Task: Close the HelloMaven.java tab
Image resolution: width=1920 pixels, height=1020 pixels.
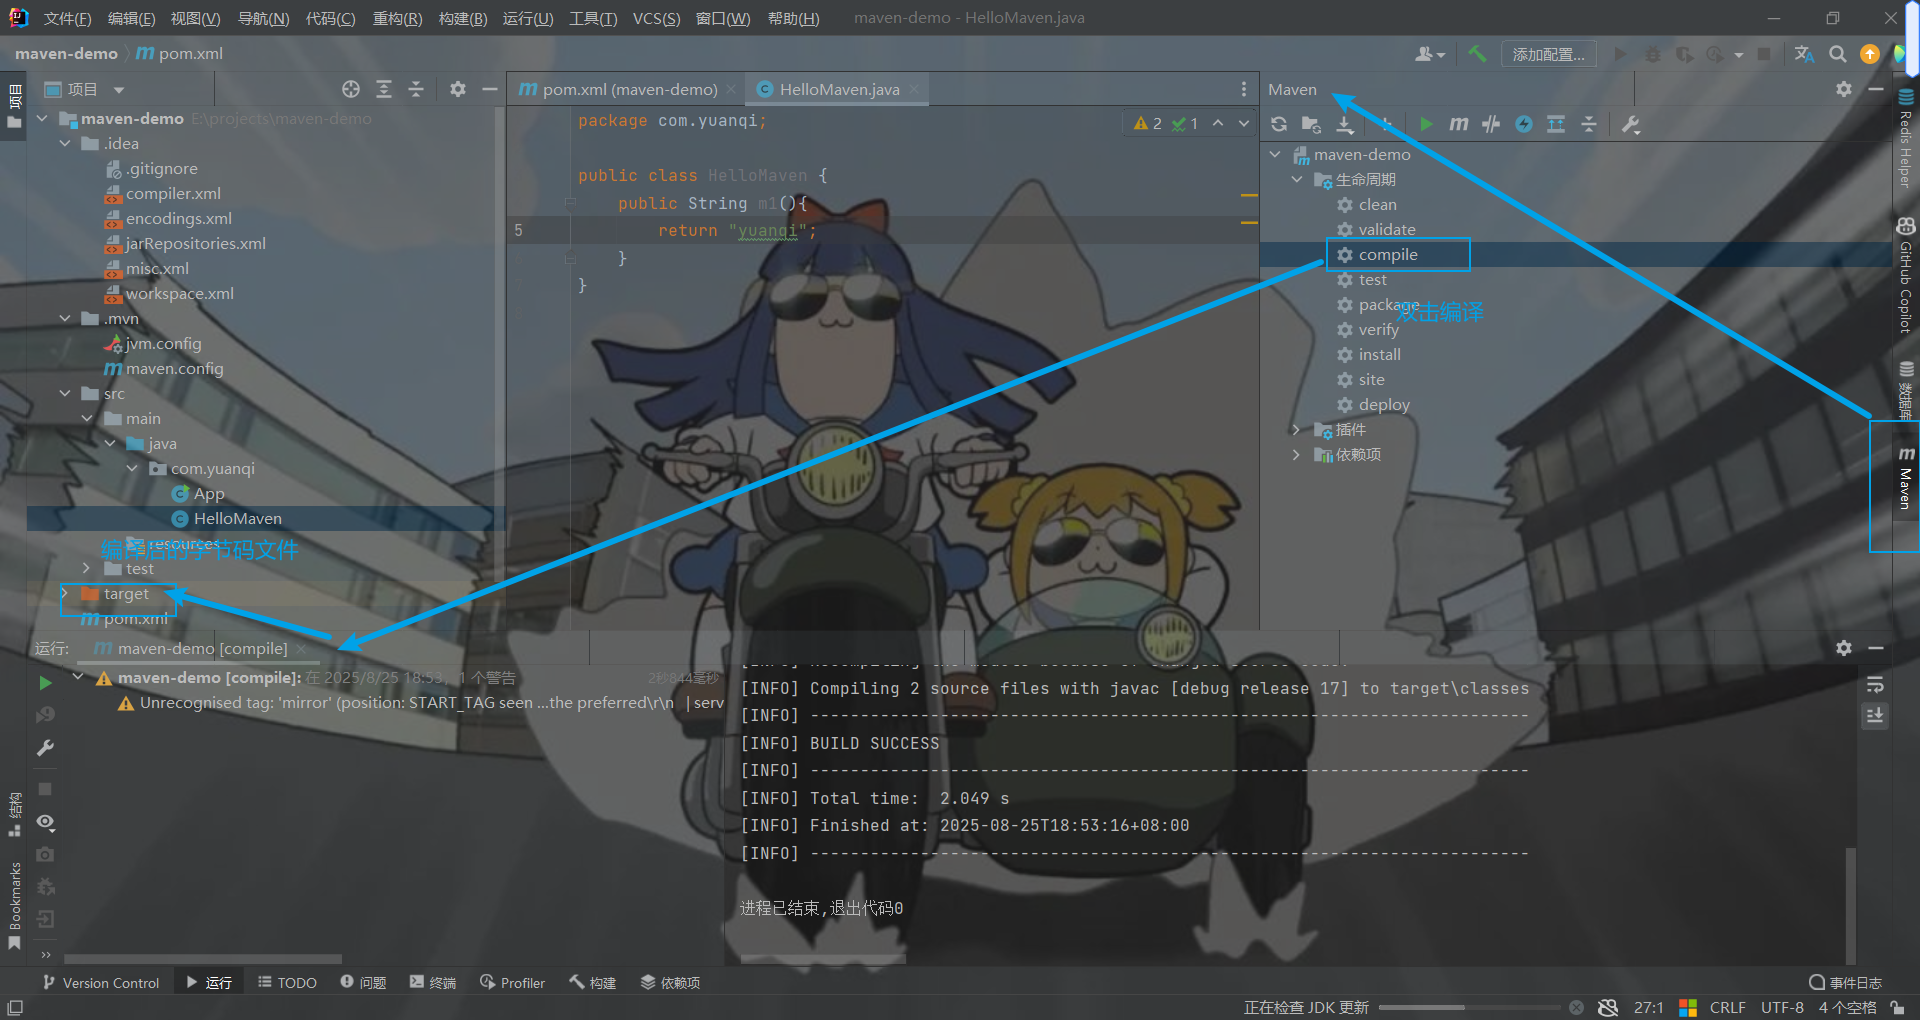Action: (914, 89)
